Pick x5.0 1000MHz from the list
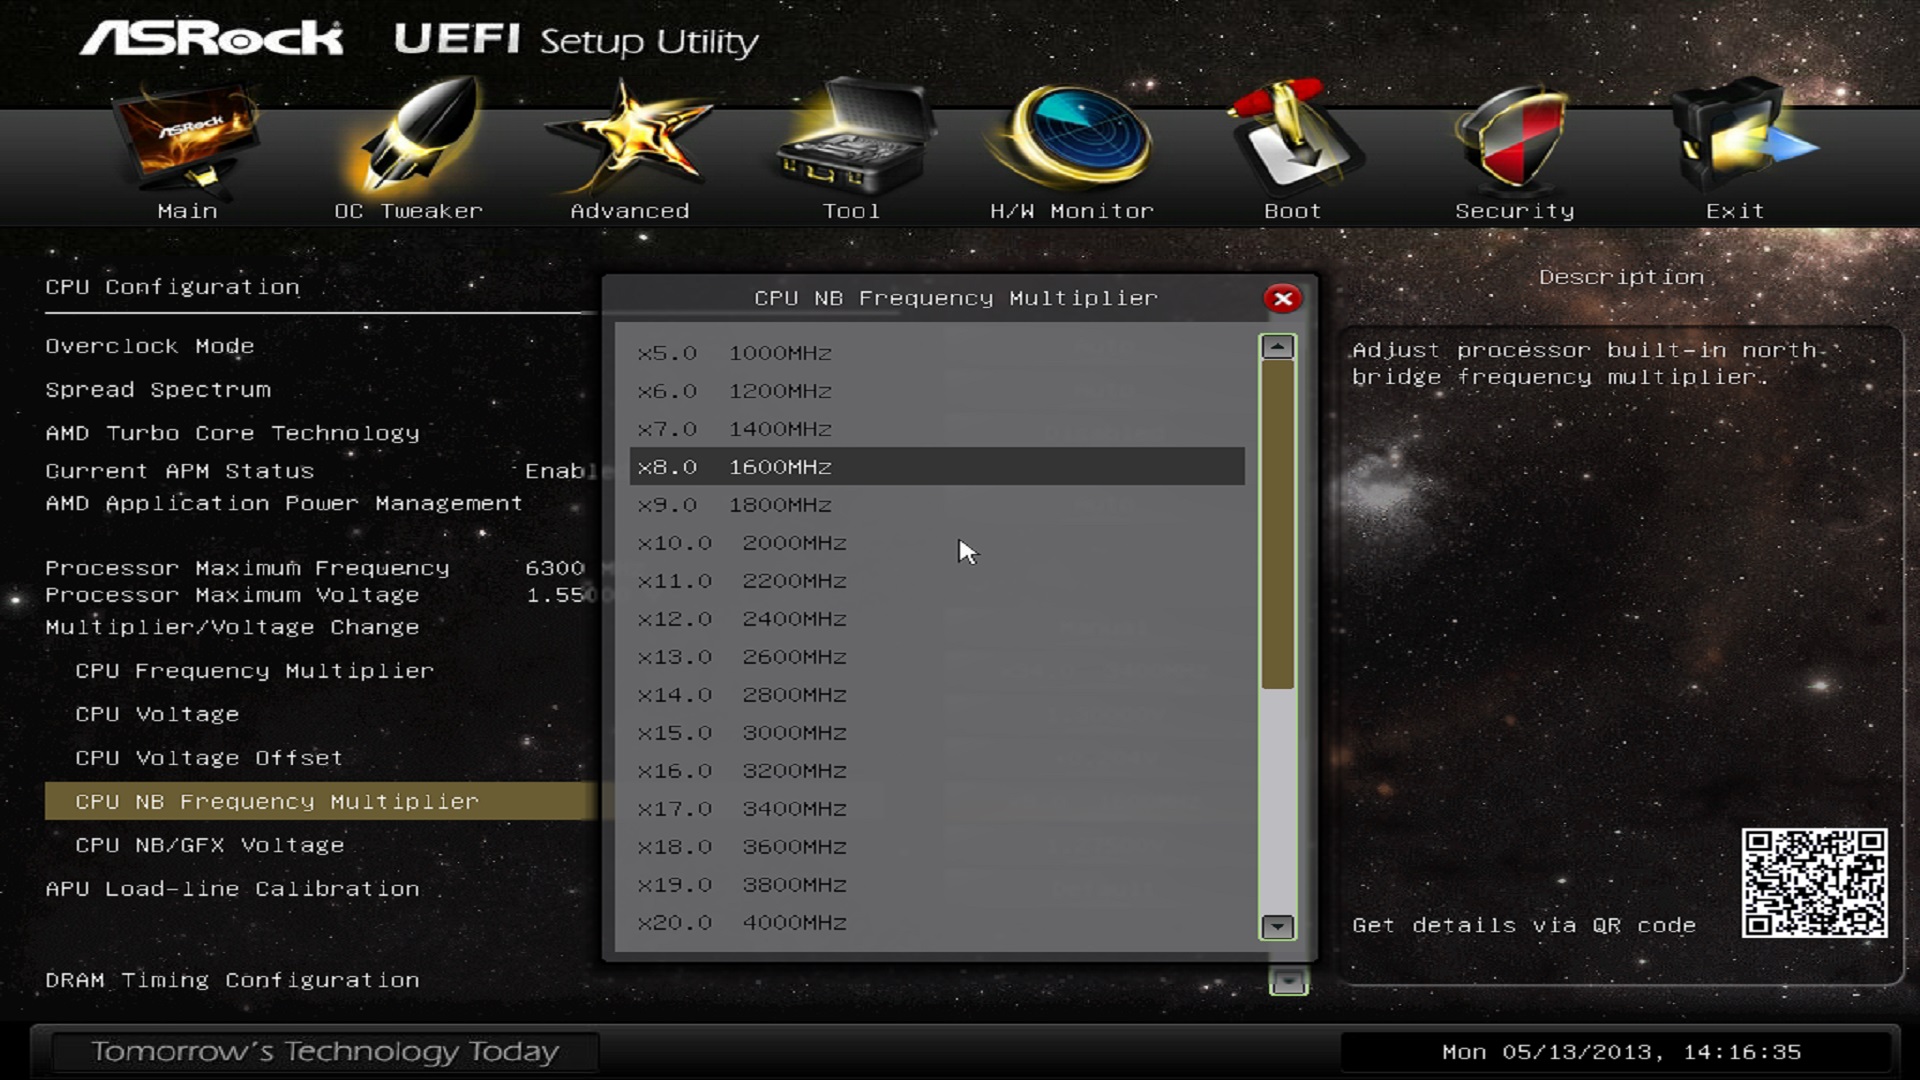Image resolution: width=1920 pixels, height=1080 pixels. coord(735,353)
